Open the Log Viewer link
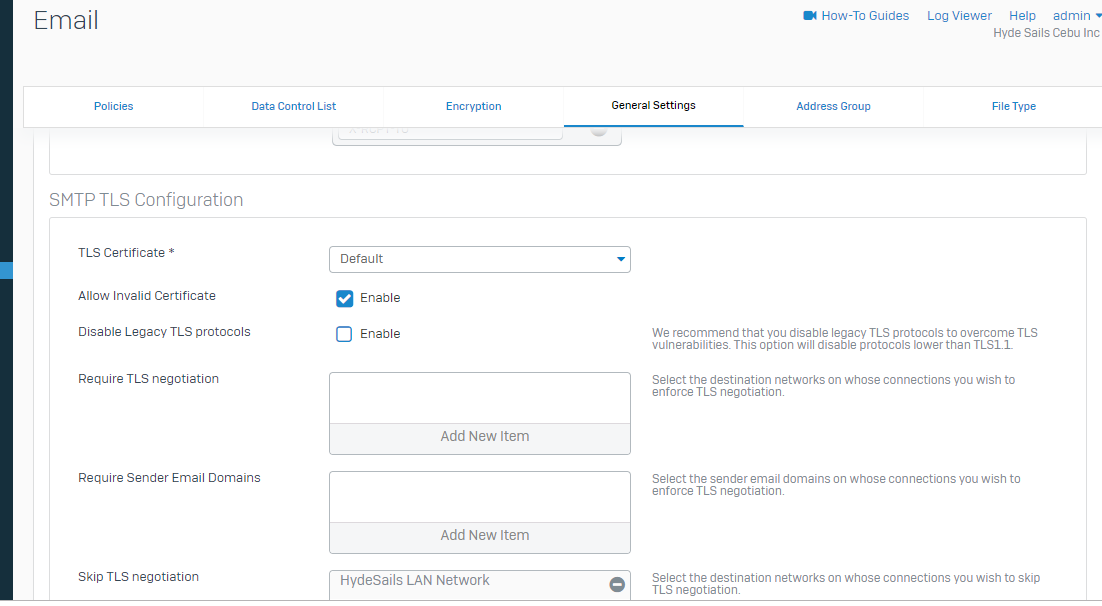 959,16
